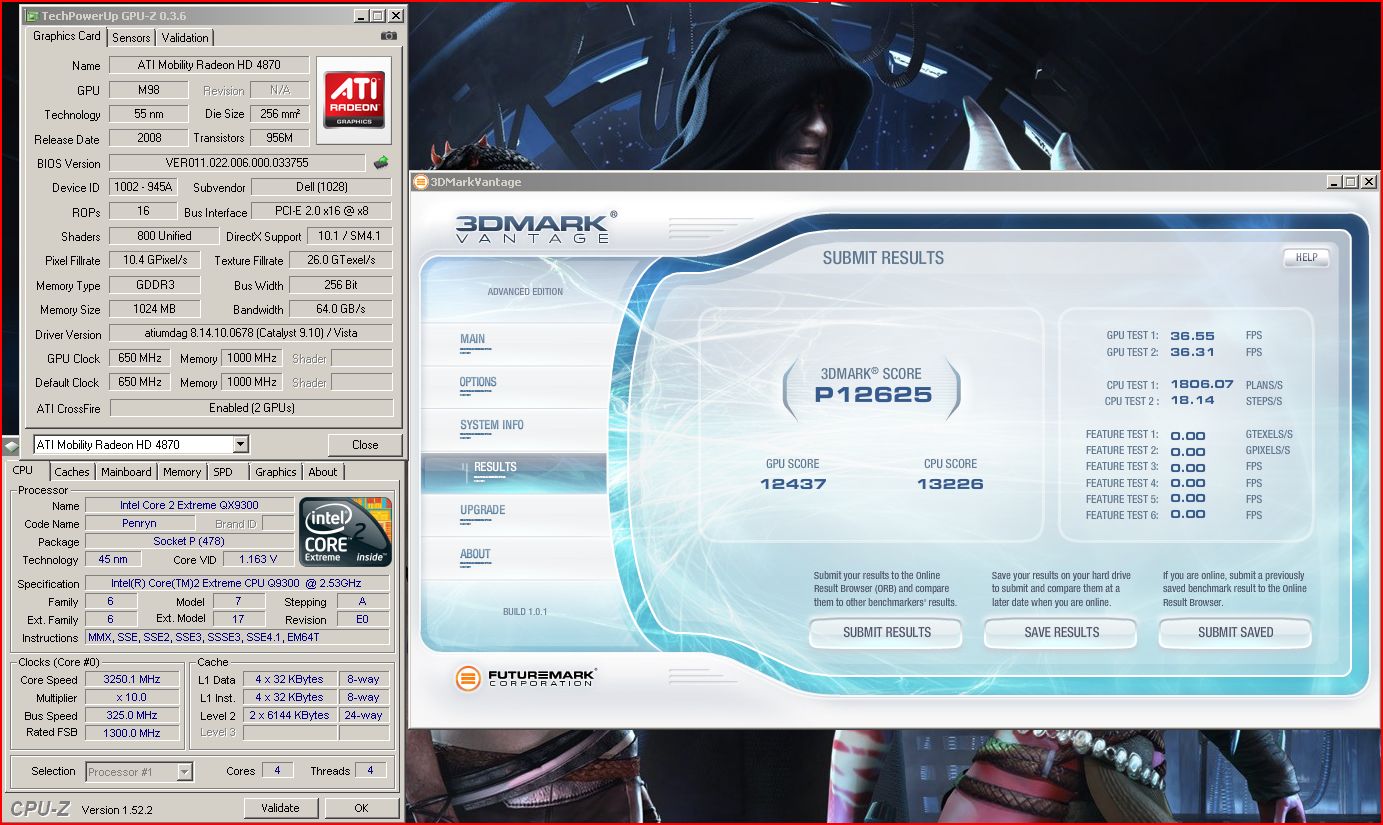1383x825 pixels.
Task: Click the SAVE RESULTS button
Action: pyautogui.click(x=1061, y=632)
